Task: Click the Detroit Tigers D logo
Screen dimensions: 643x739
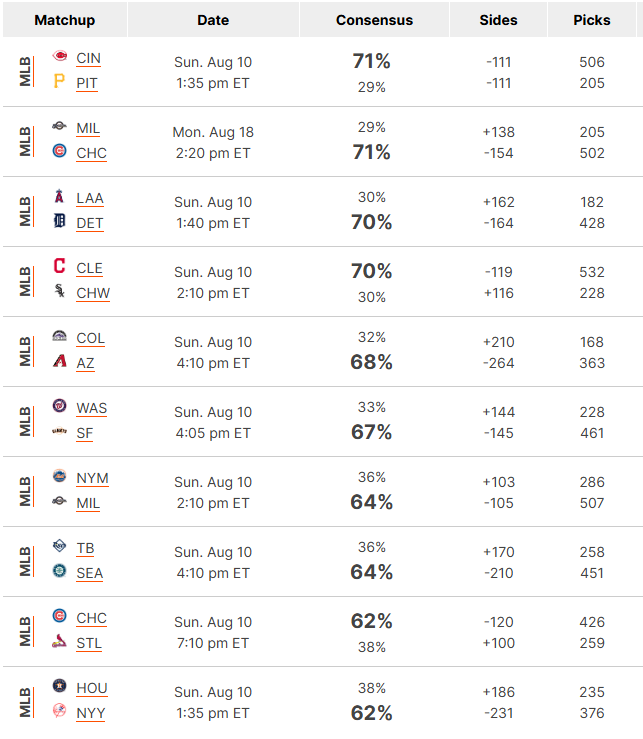Action: (x=59, y=221)
